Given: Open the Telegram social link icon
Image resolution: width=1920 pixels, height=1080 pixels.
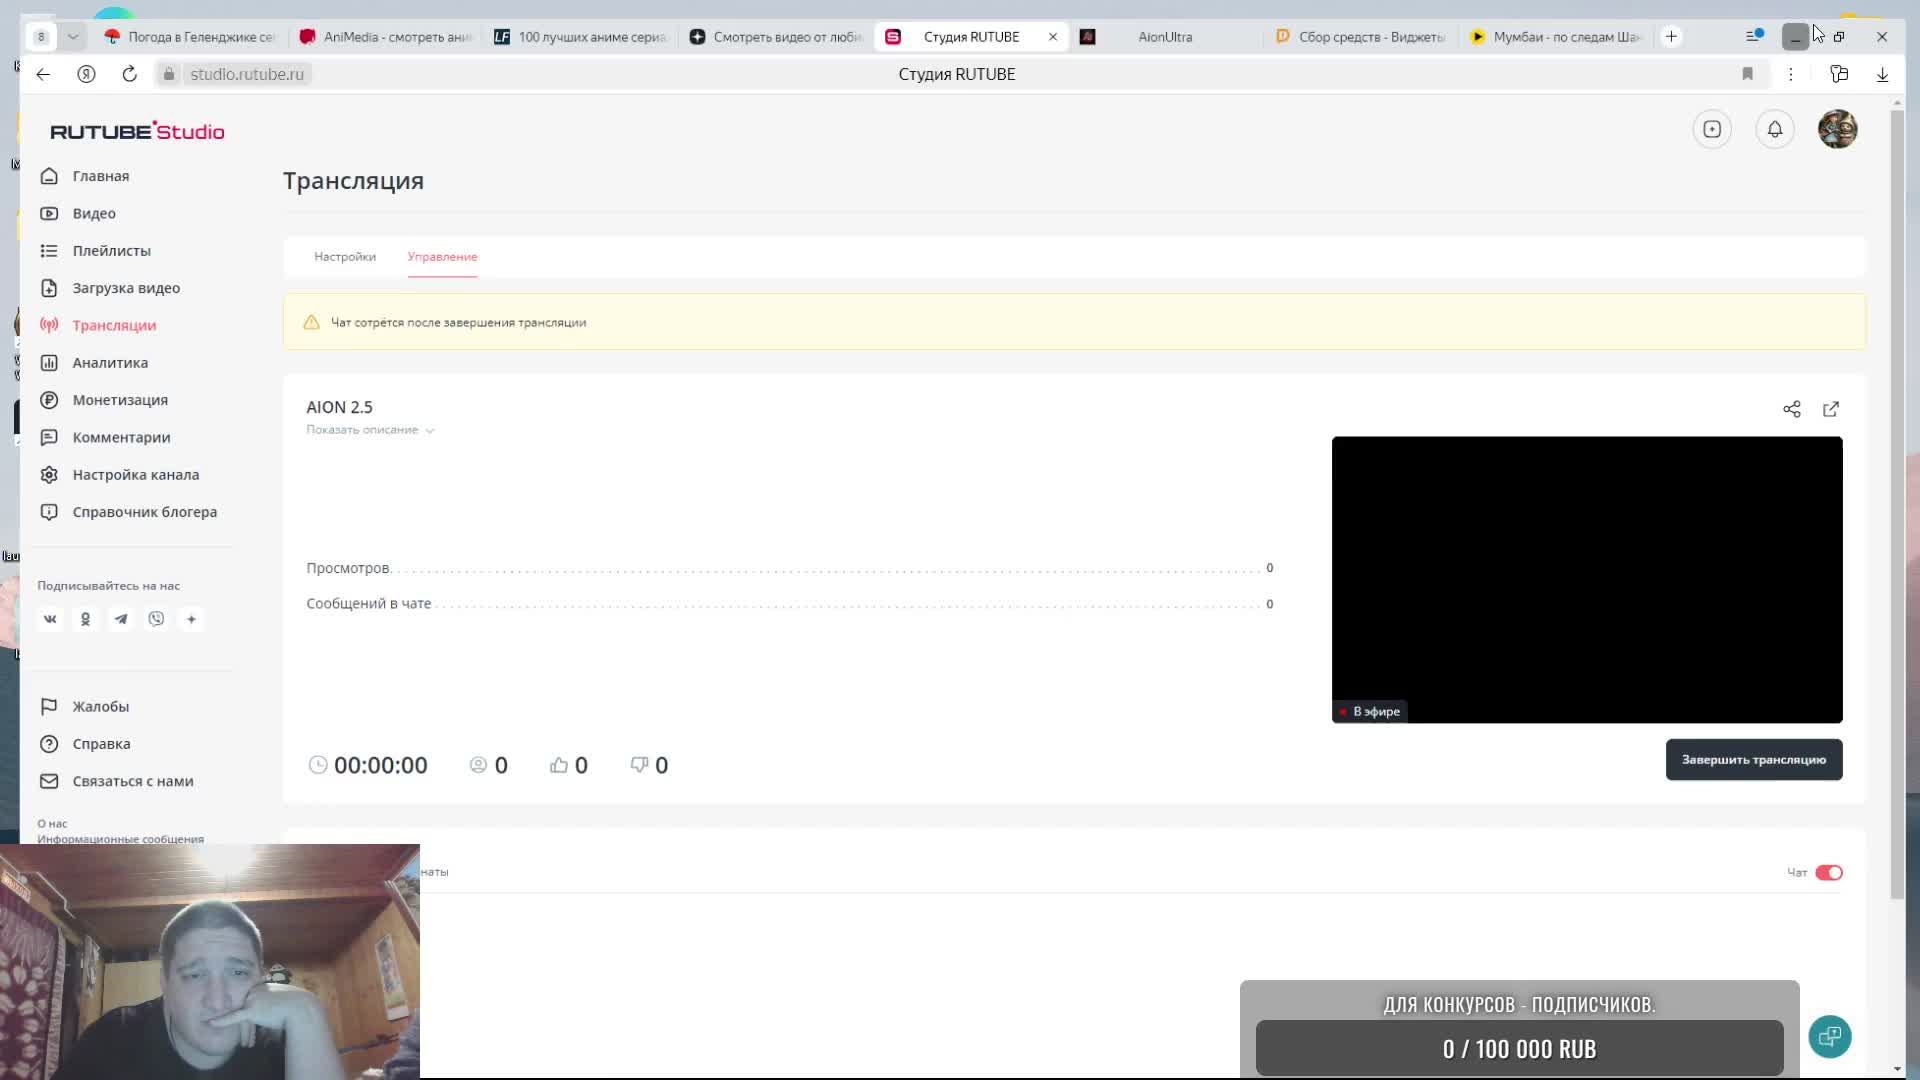Looking at the screenshot, I should 121,619.
